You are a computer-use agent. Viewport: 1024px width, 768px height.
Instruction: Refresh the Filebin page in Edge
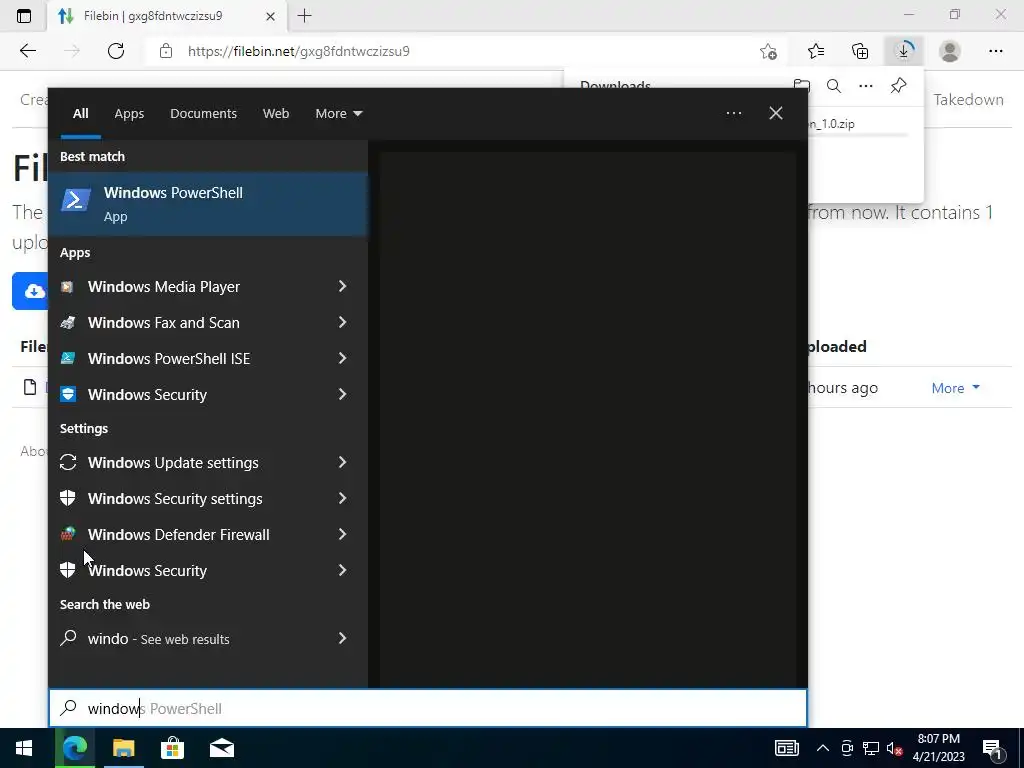click(116, 51)
